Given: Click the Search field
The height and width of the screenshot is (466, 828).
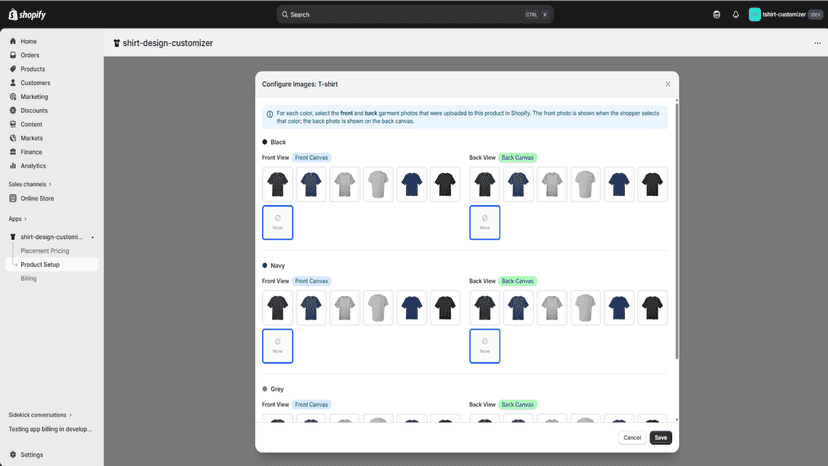Looking at the screenshot, I should (415, 15).
